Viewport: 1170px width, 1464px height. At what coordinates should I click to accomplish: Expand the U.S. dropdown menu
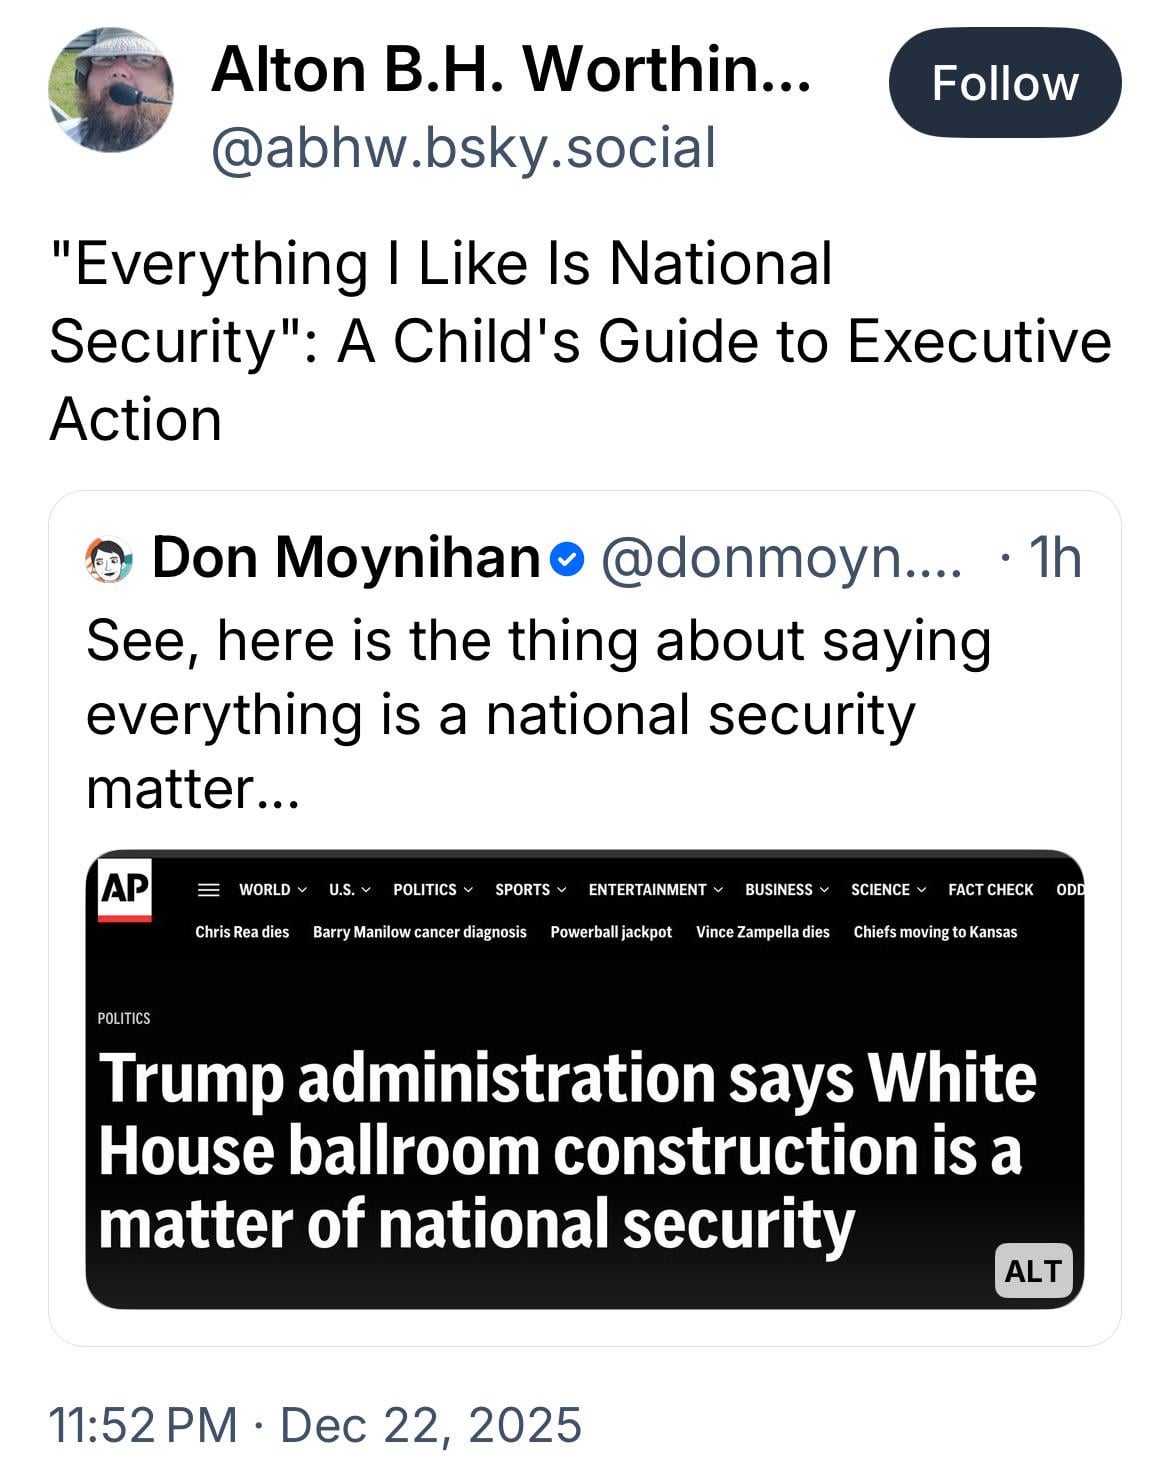pos(349,889)
